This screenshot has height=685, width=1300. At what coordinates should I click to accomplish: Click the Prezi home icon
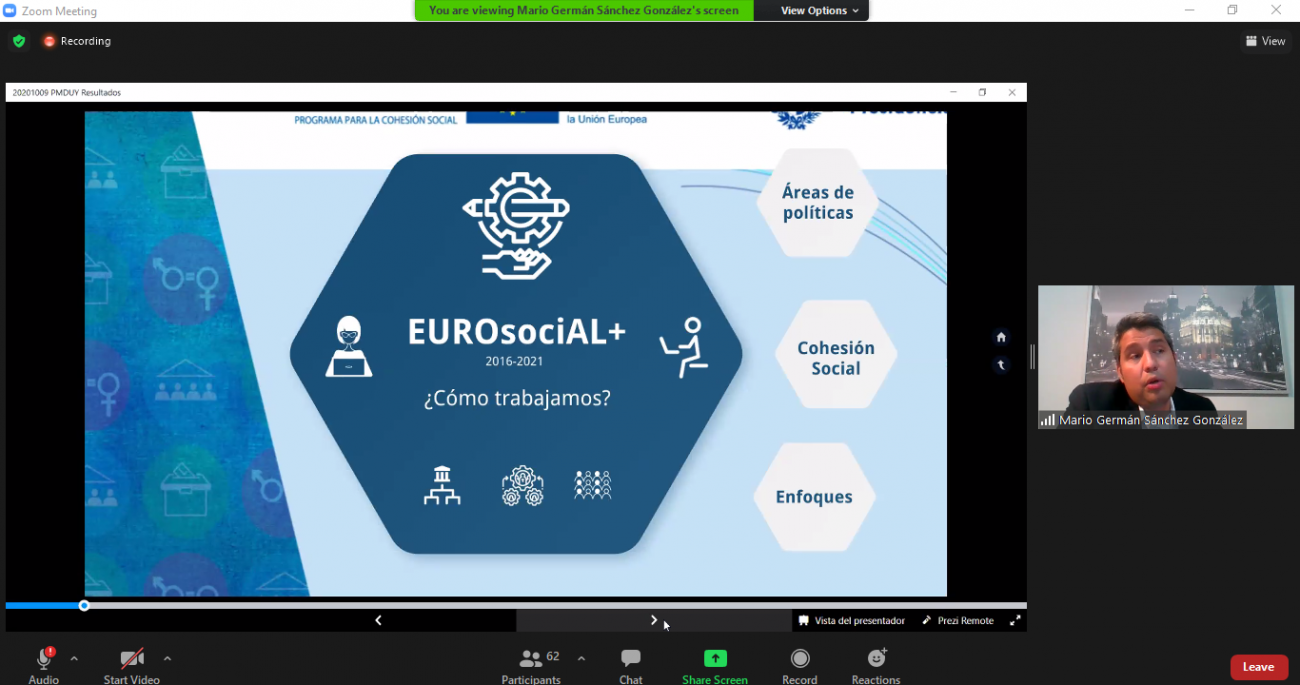tap(1001, 337)
